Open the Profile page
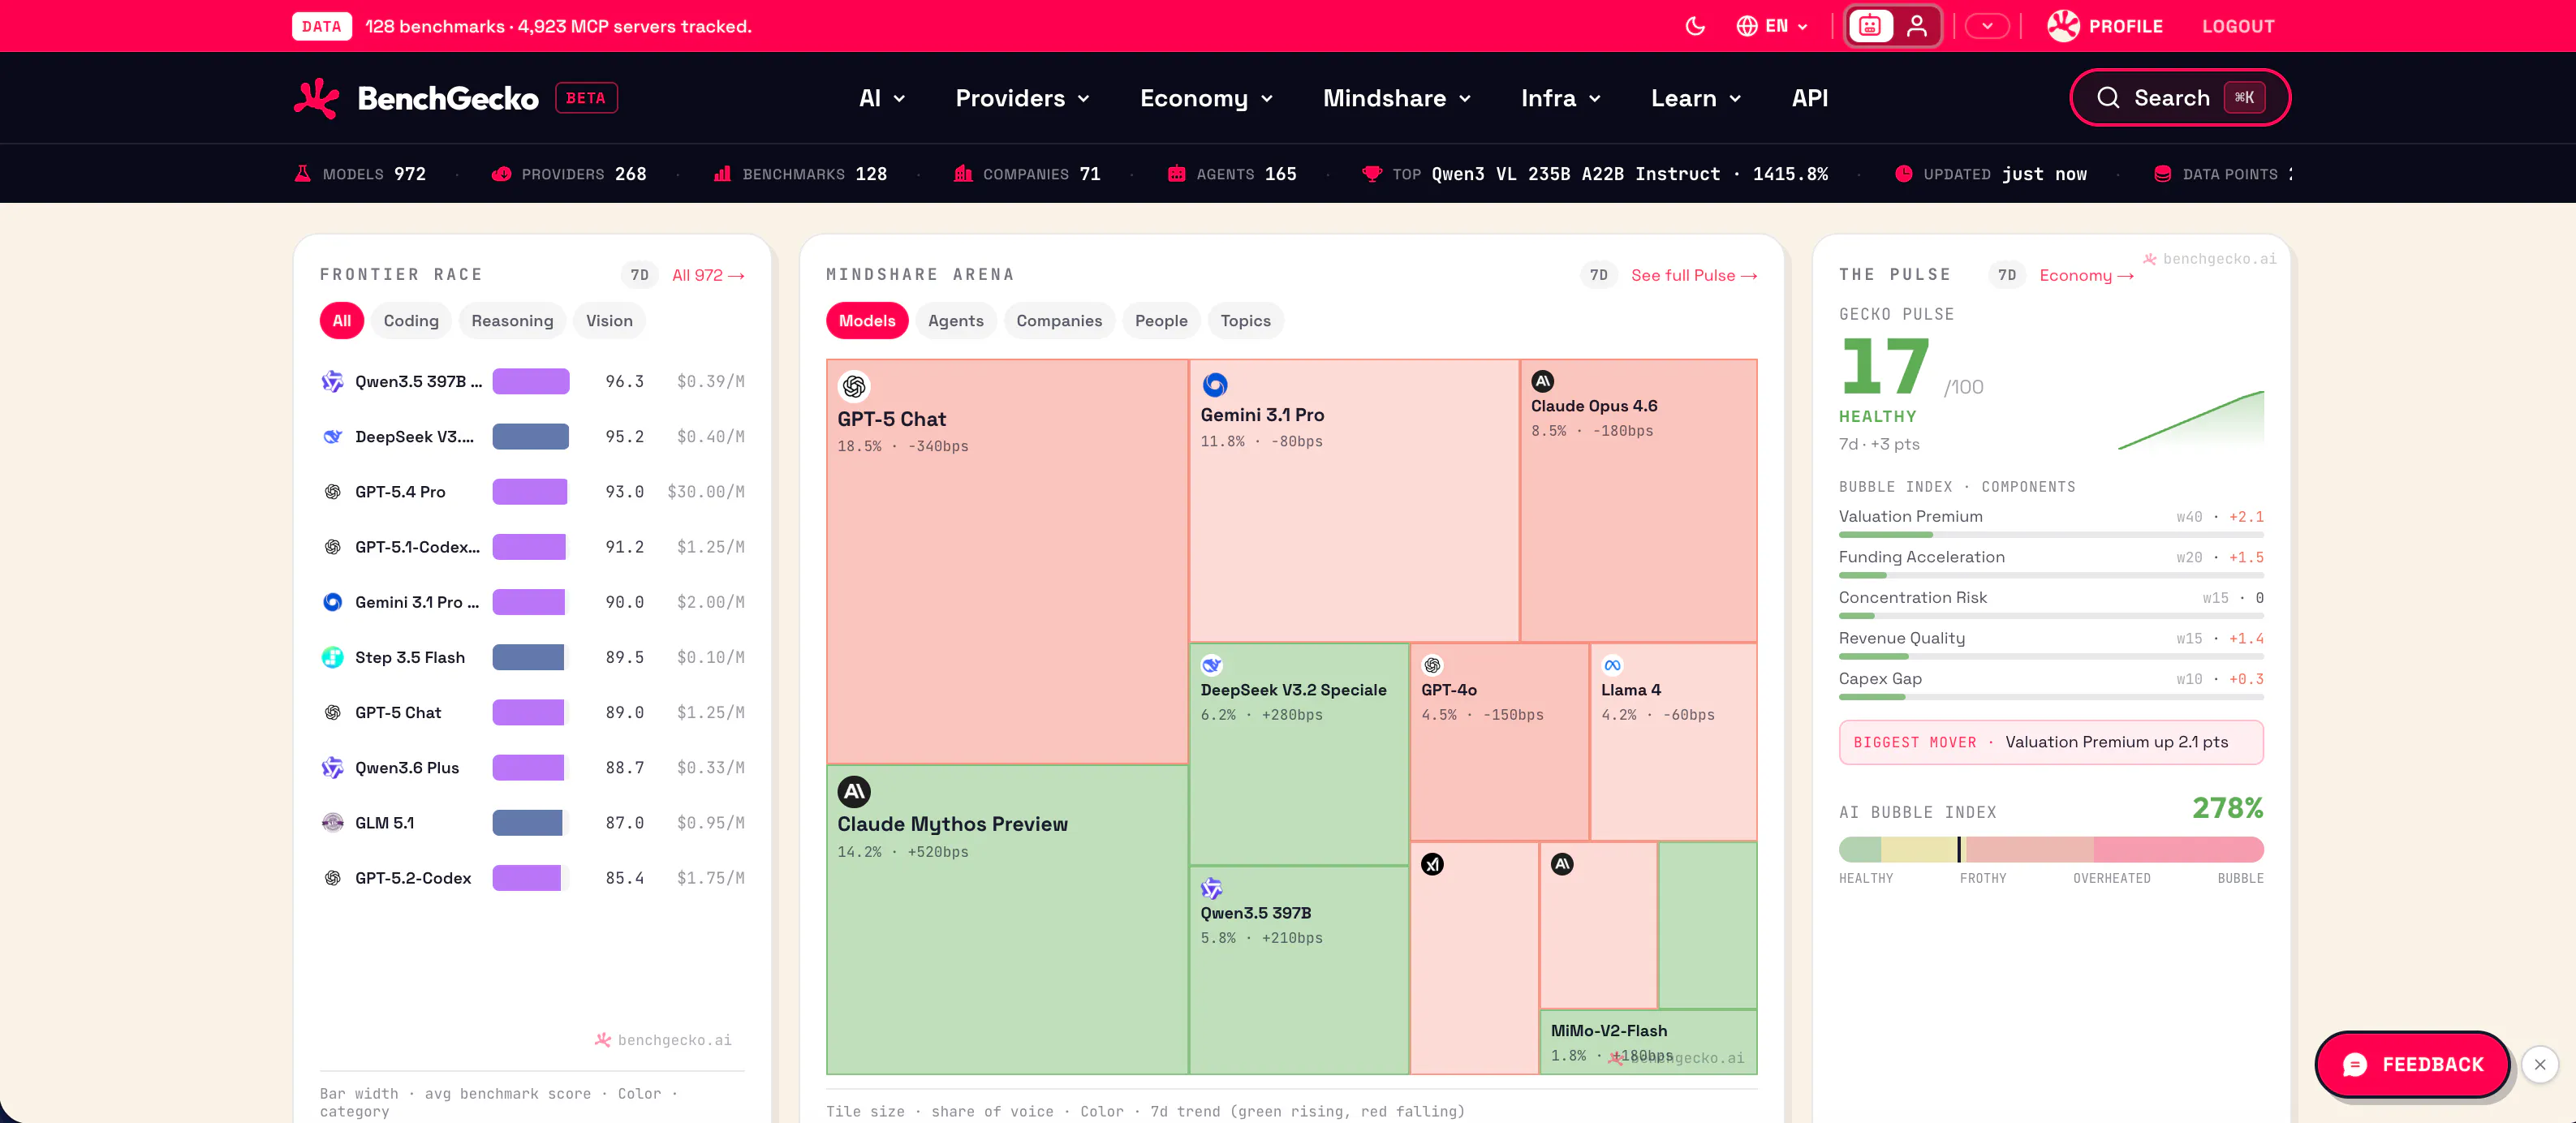The height and width of the screenshot is (1123, 2576). 2105,26
